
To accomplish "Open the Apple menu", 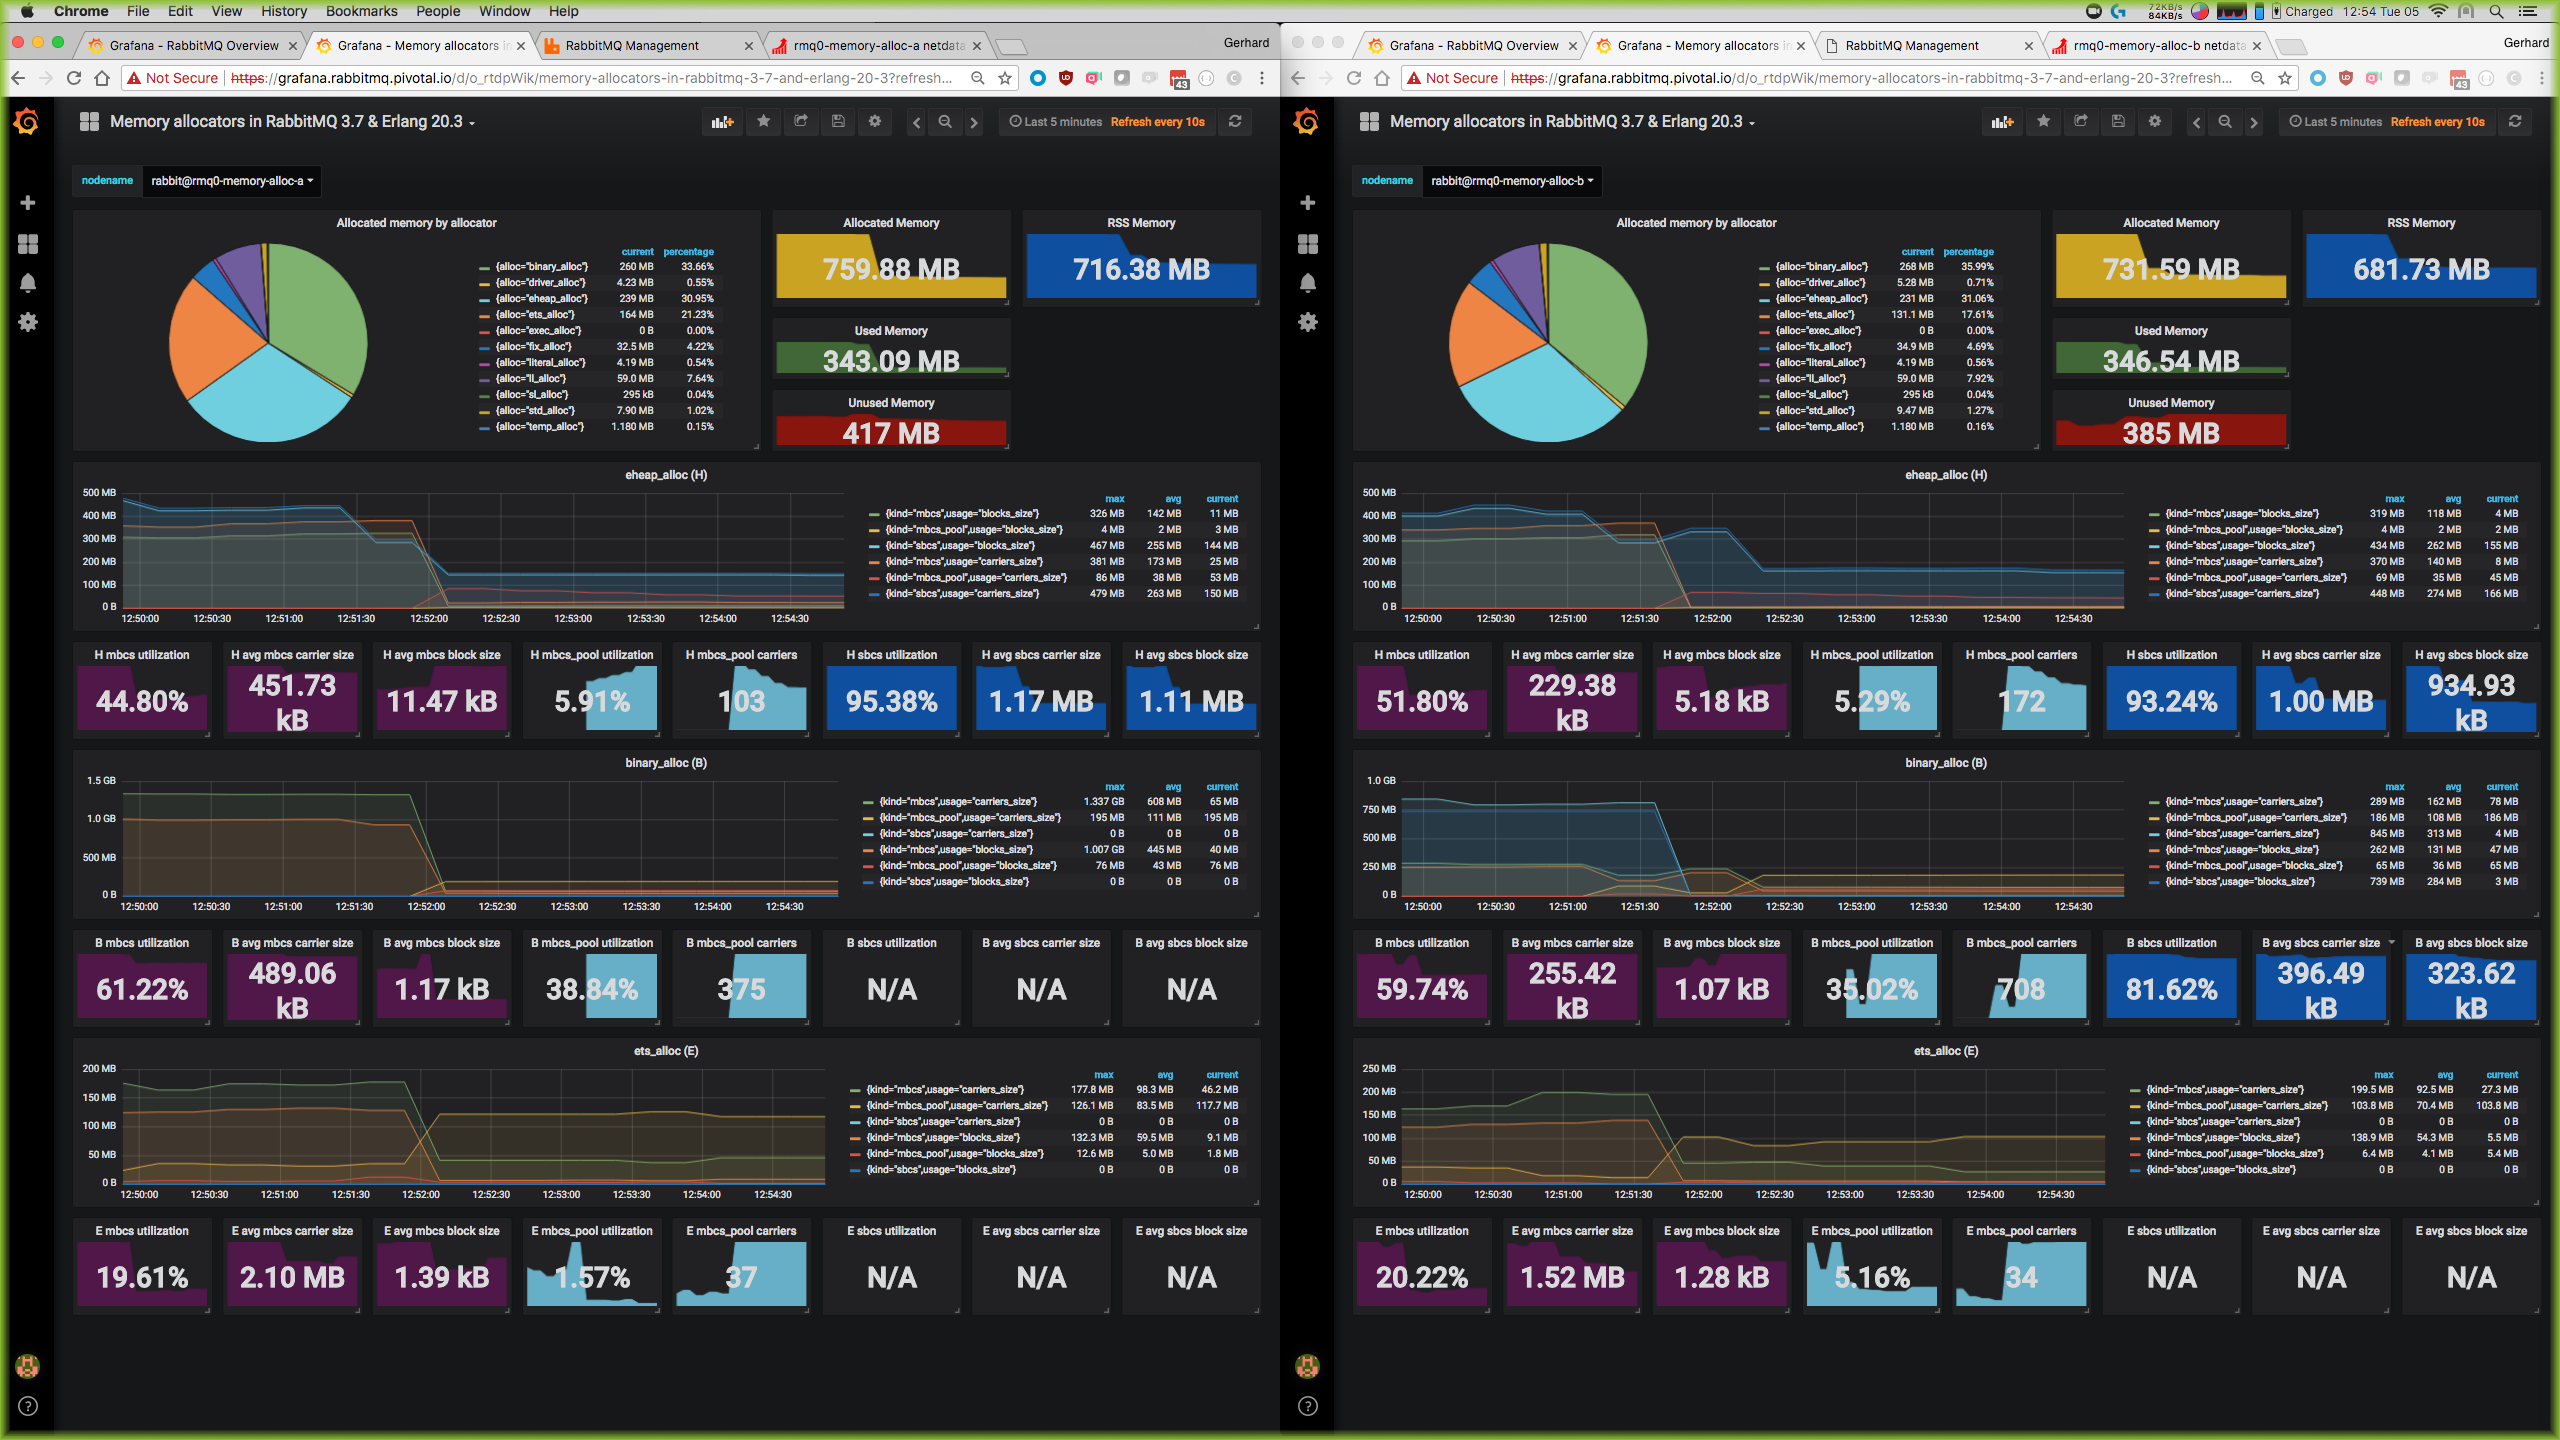I will 27,11.
